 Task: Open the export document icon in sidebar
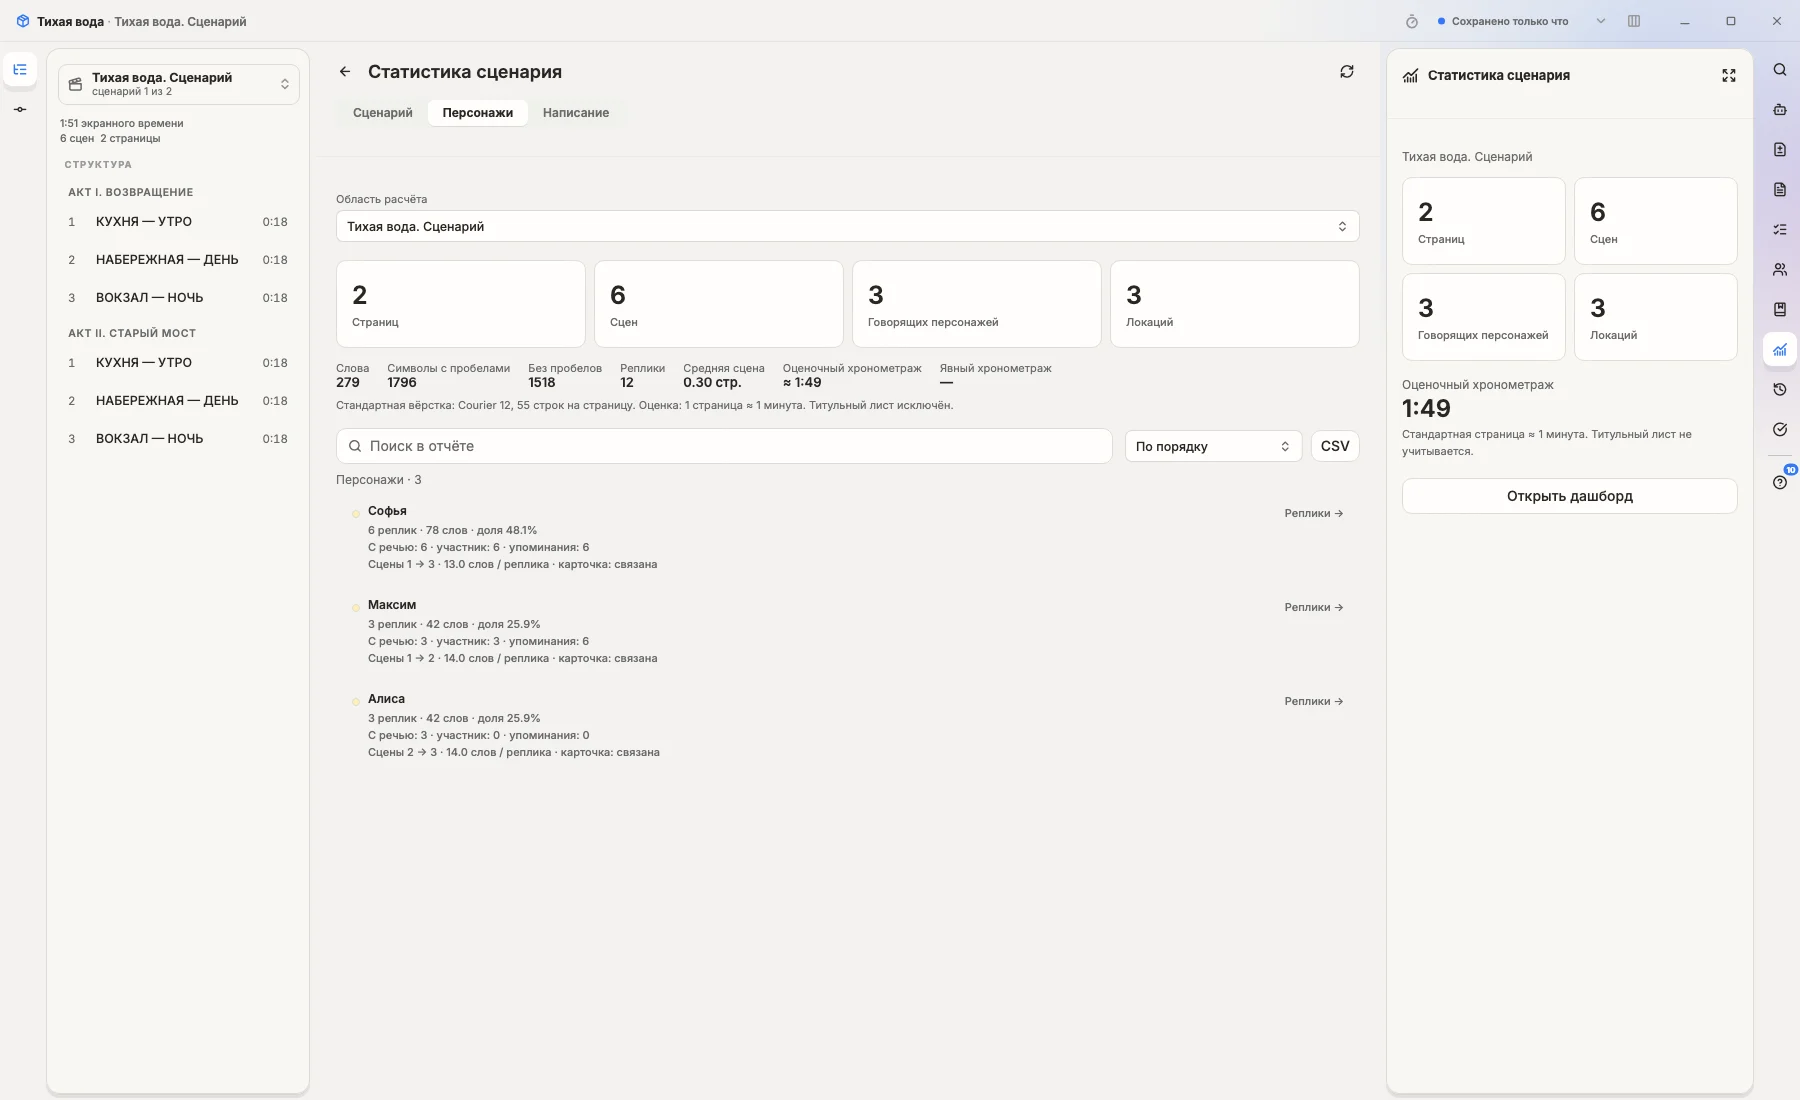[1780, 150]
